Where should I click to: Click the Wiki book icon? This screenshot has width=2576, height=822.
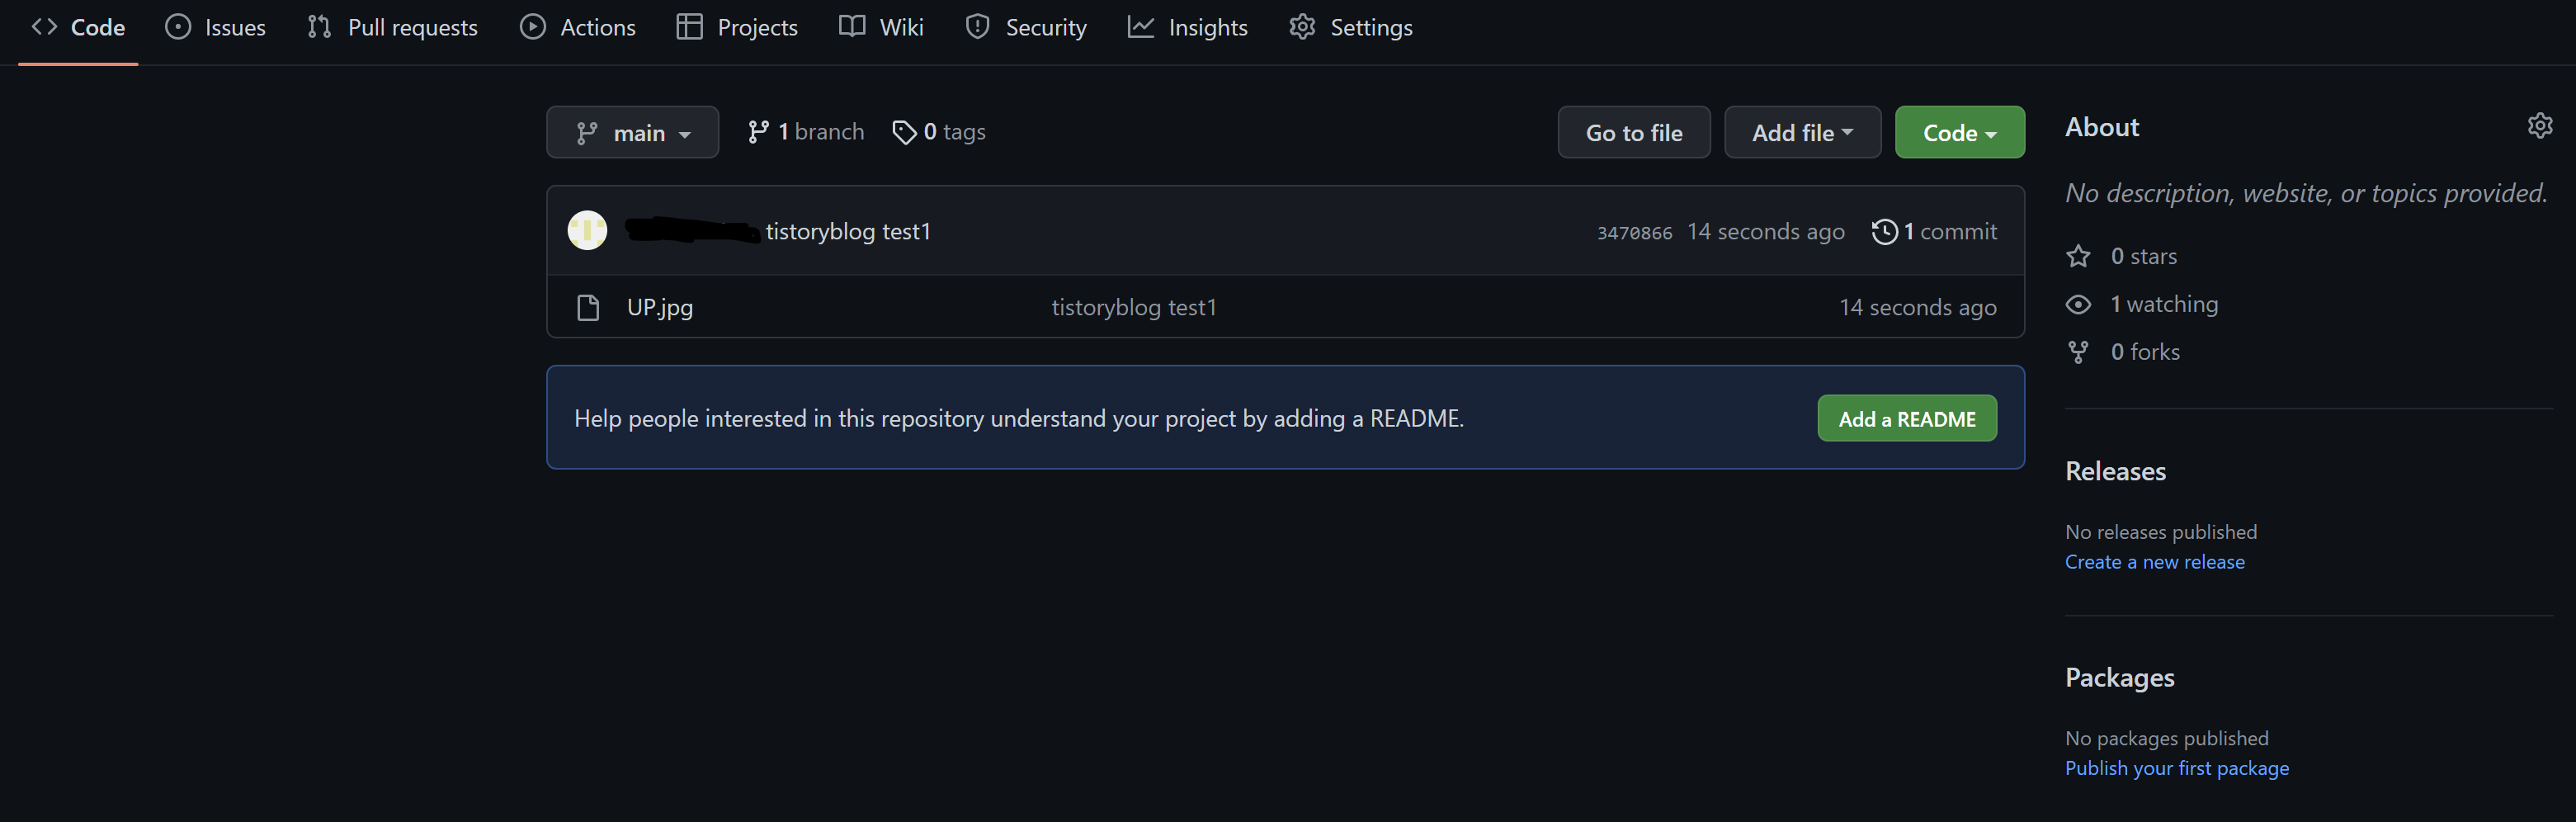pos(852,27)
